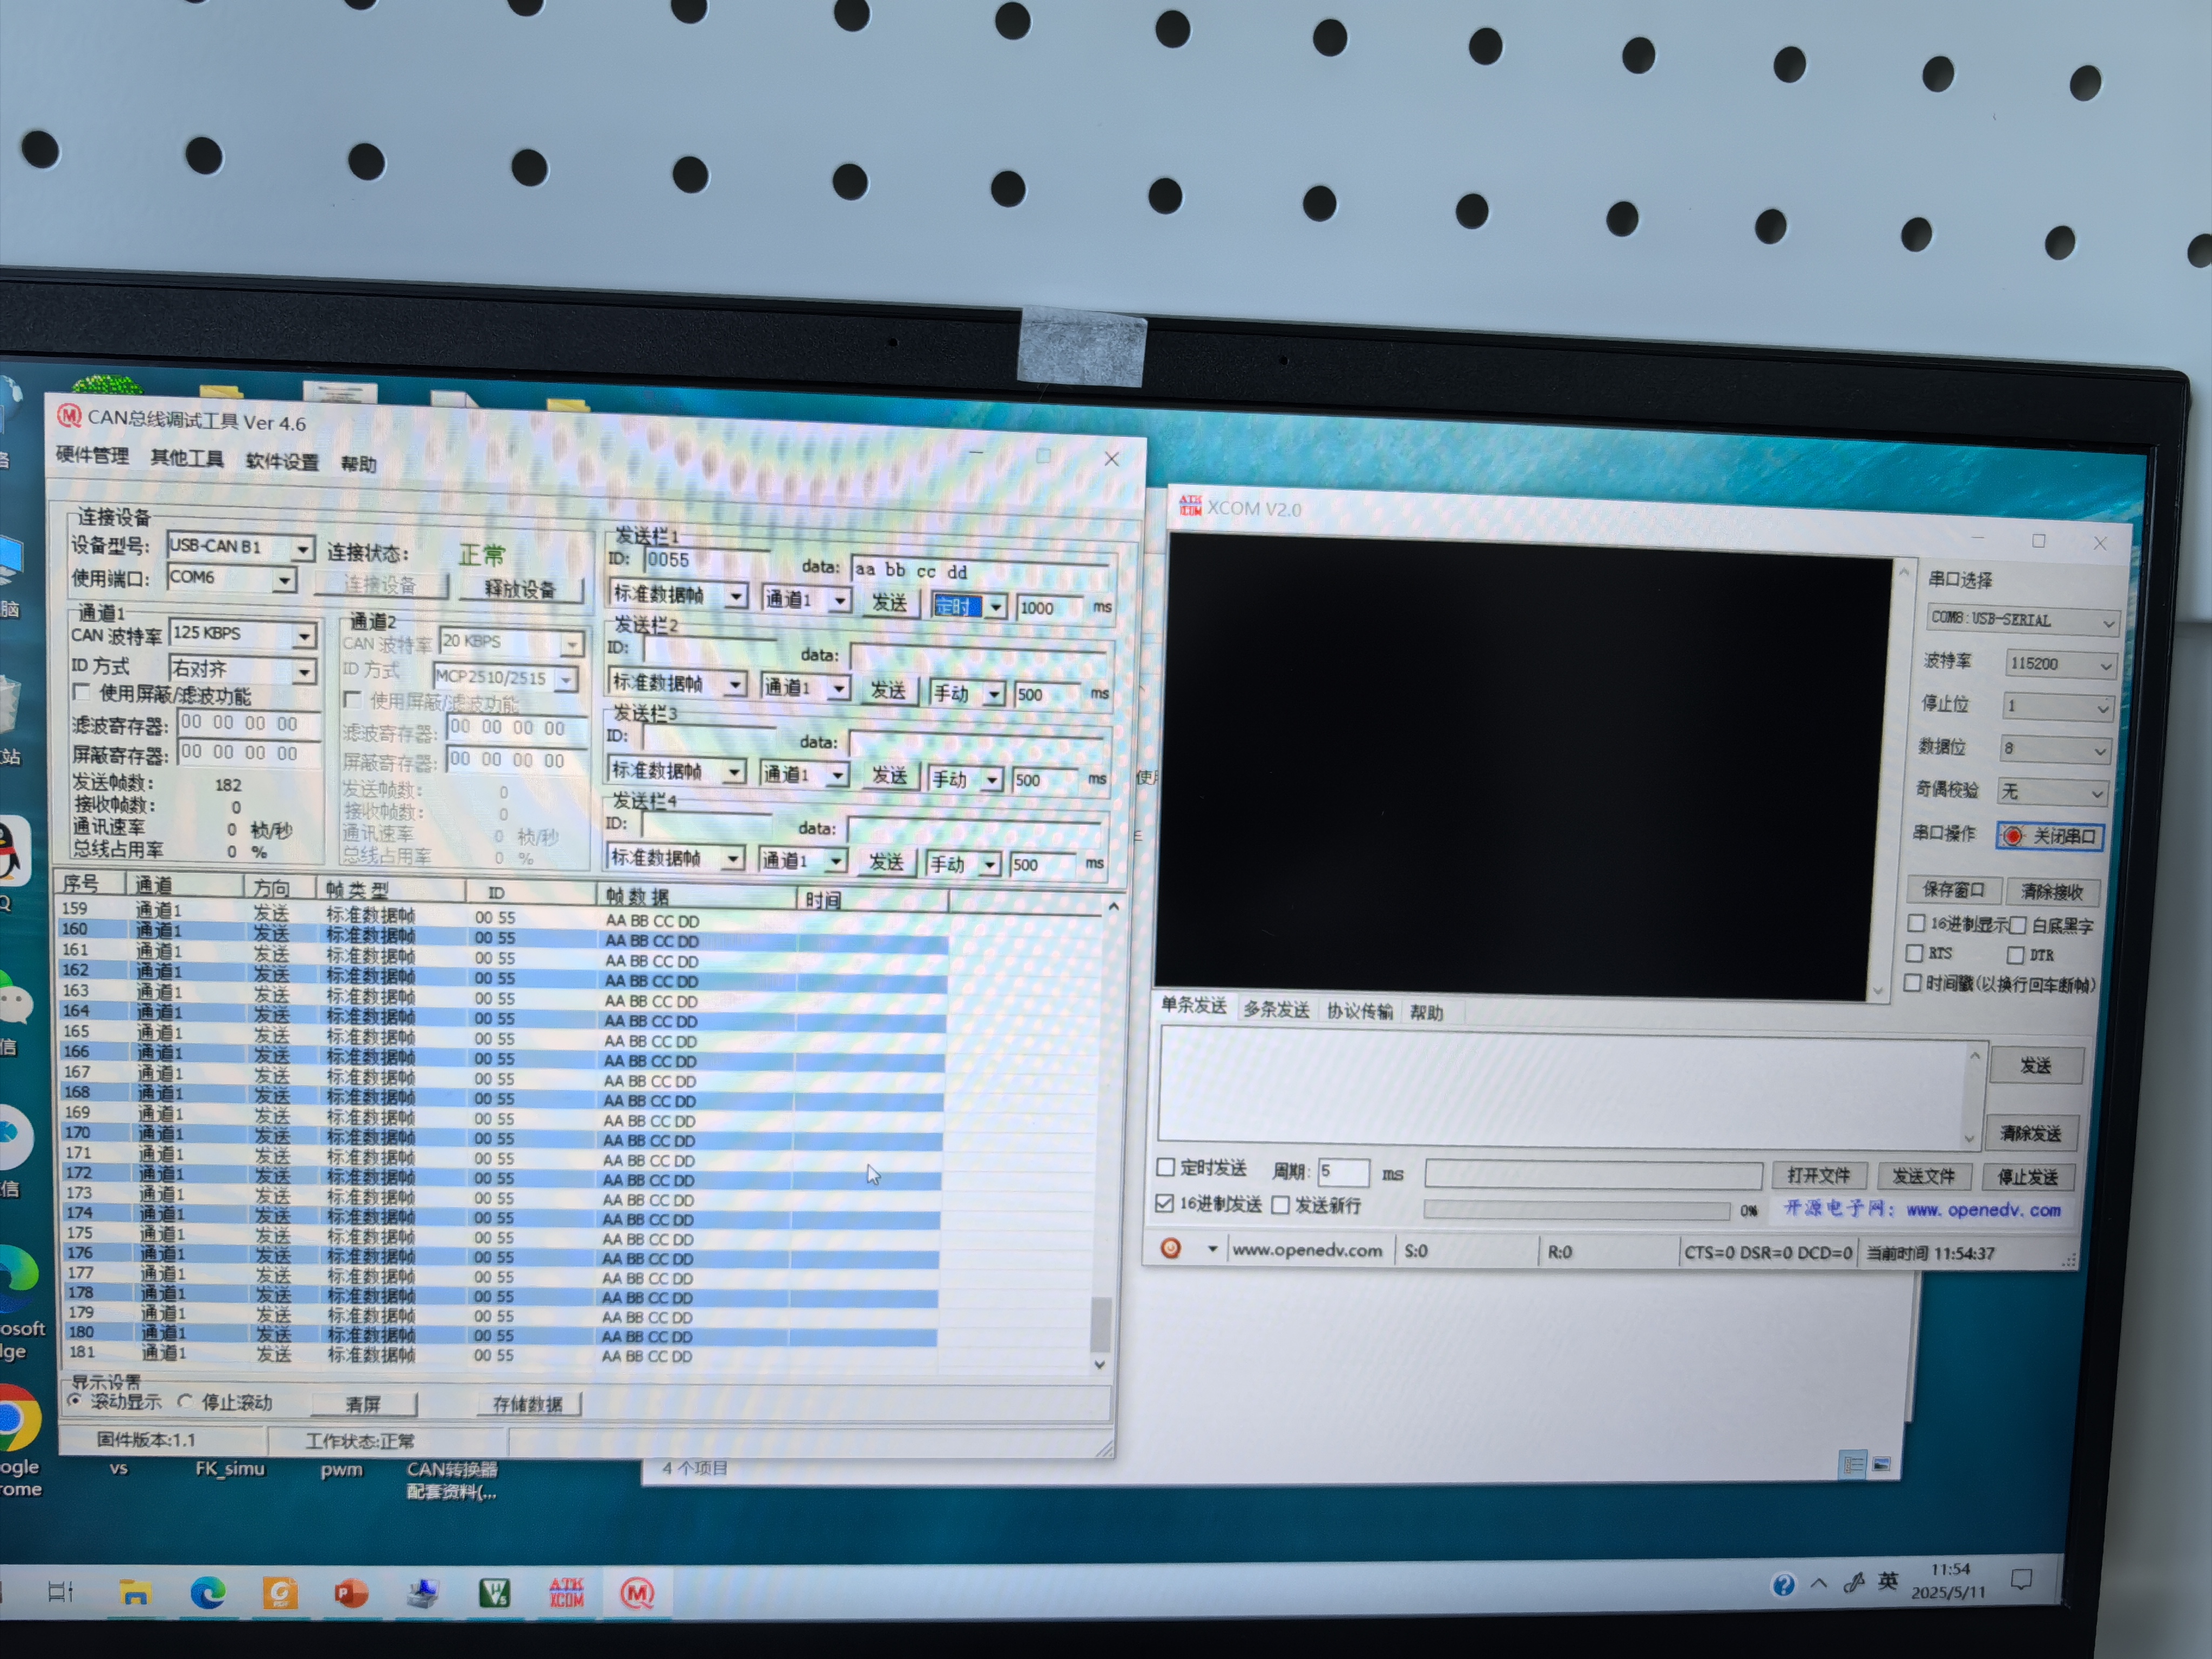The width and height of the screenshot is (2212, 1659).
Task: Open 发送栏1 定时 mode dropdown
Action: pos(996,606)
